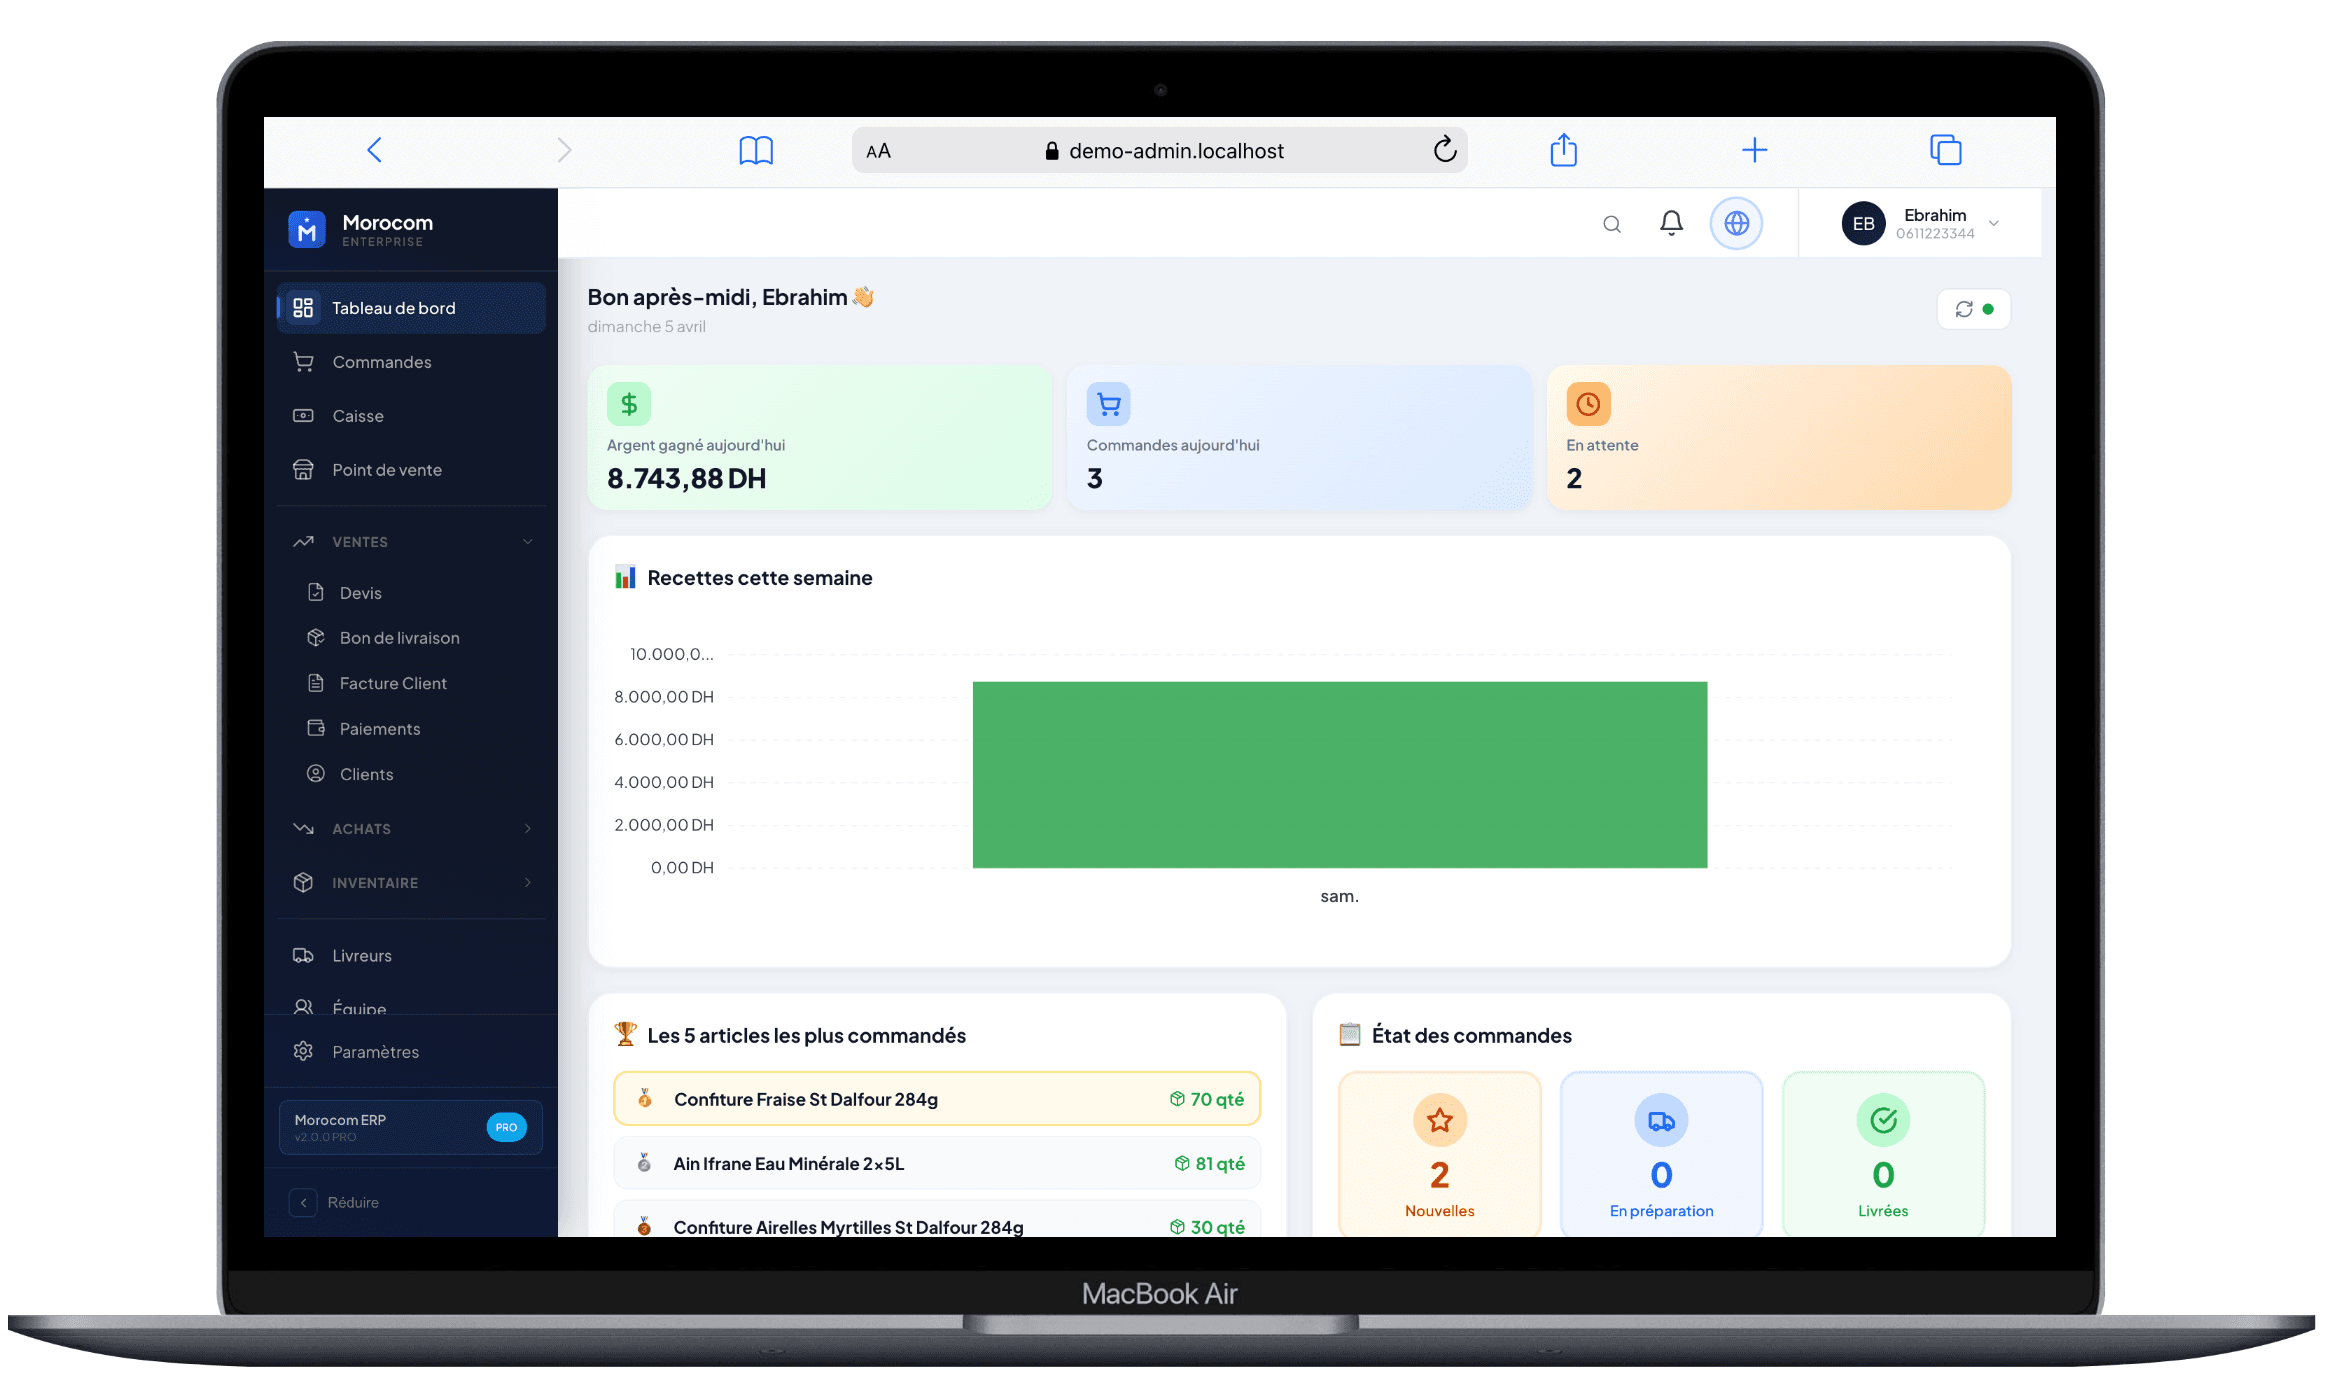This screenshot has width=2326, height=1382.
Task: Click the clock icon on the En attente card
Action: pyautogui.click(x=1588, y=404)
